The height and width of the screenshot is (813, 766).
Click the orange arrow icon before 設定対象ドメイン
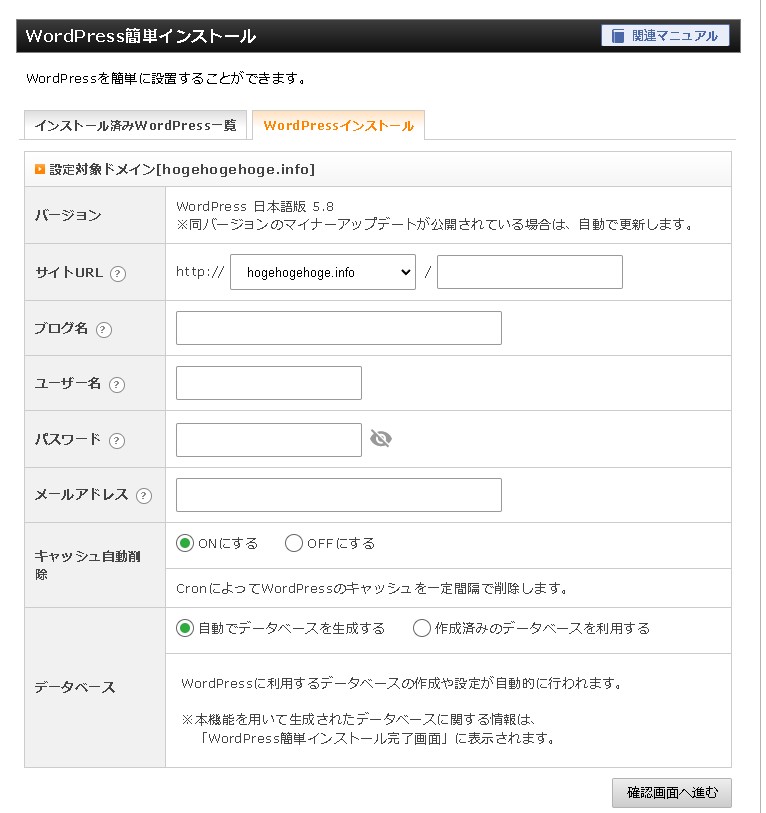pyautogui.click(x=40, y=170)
